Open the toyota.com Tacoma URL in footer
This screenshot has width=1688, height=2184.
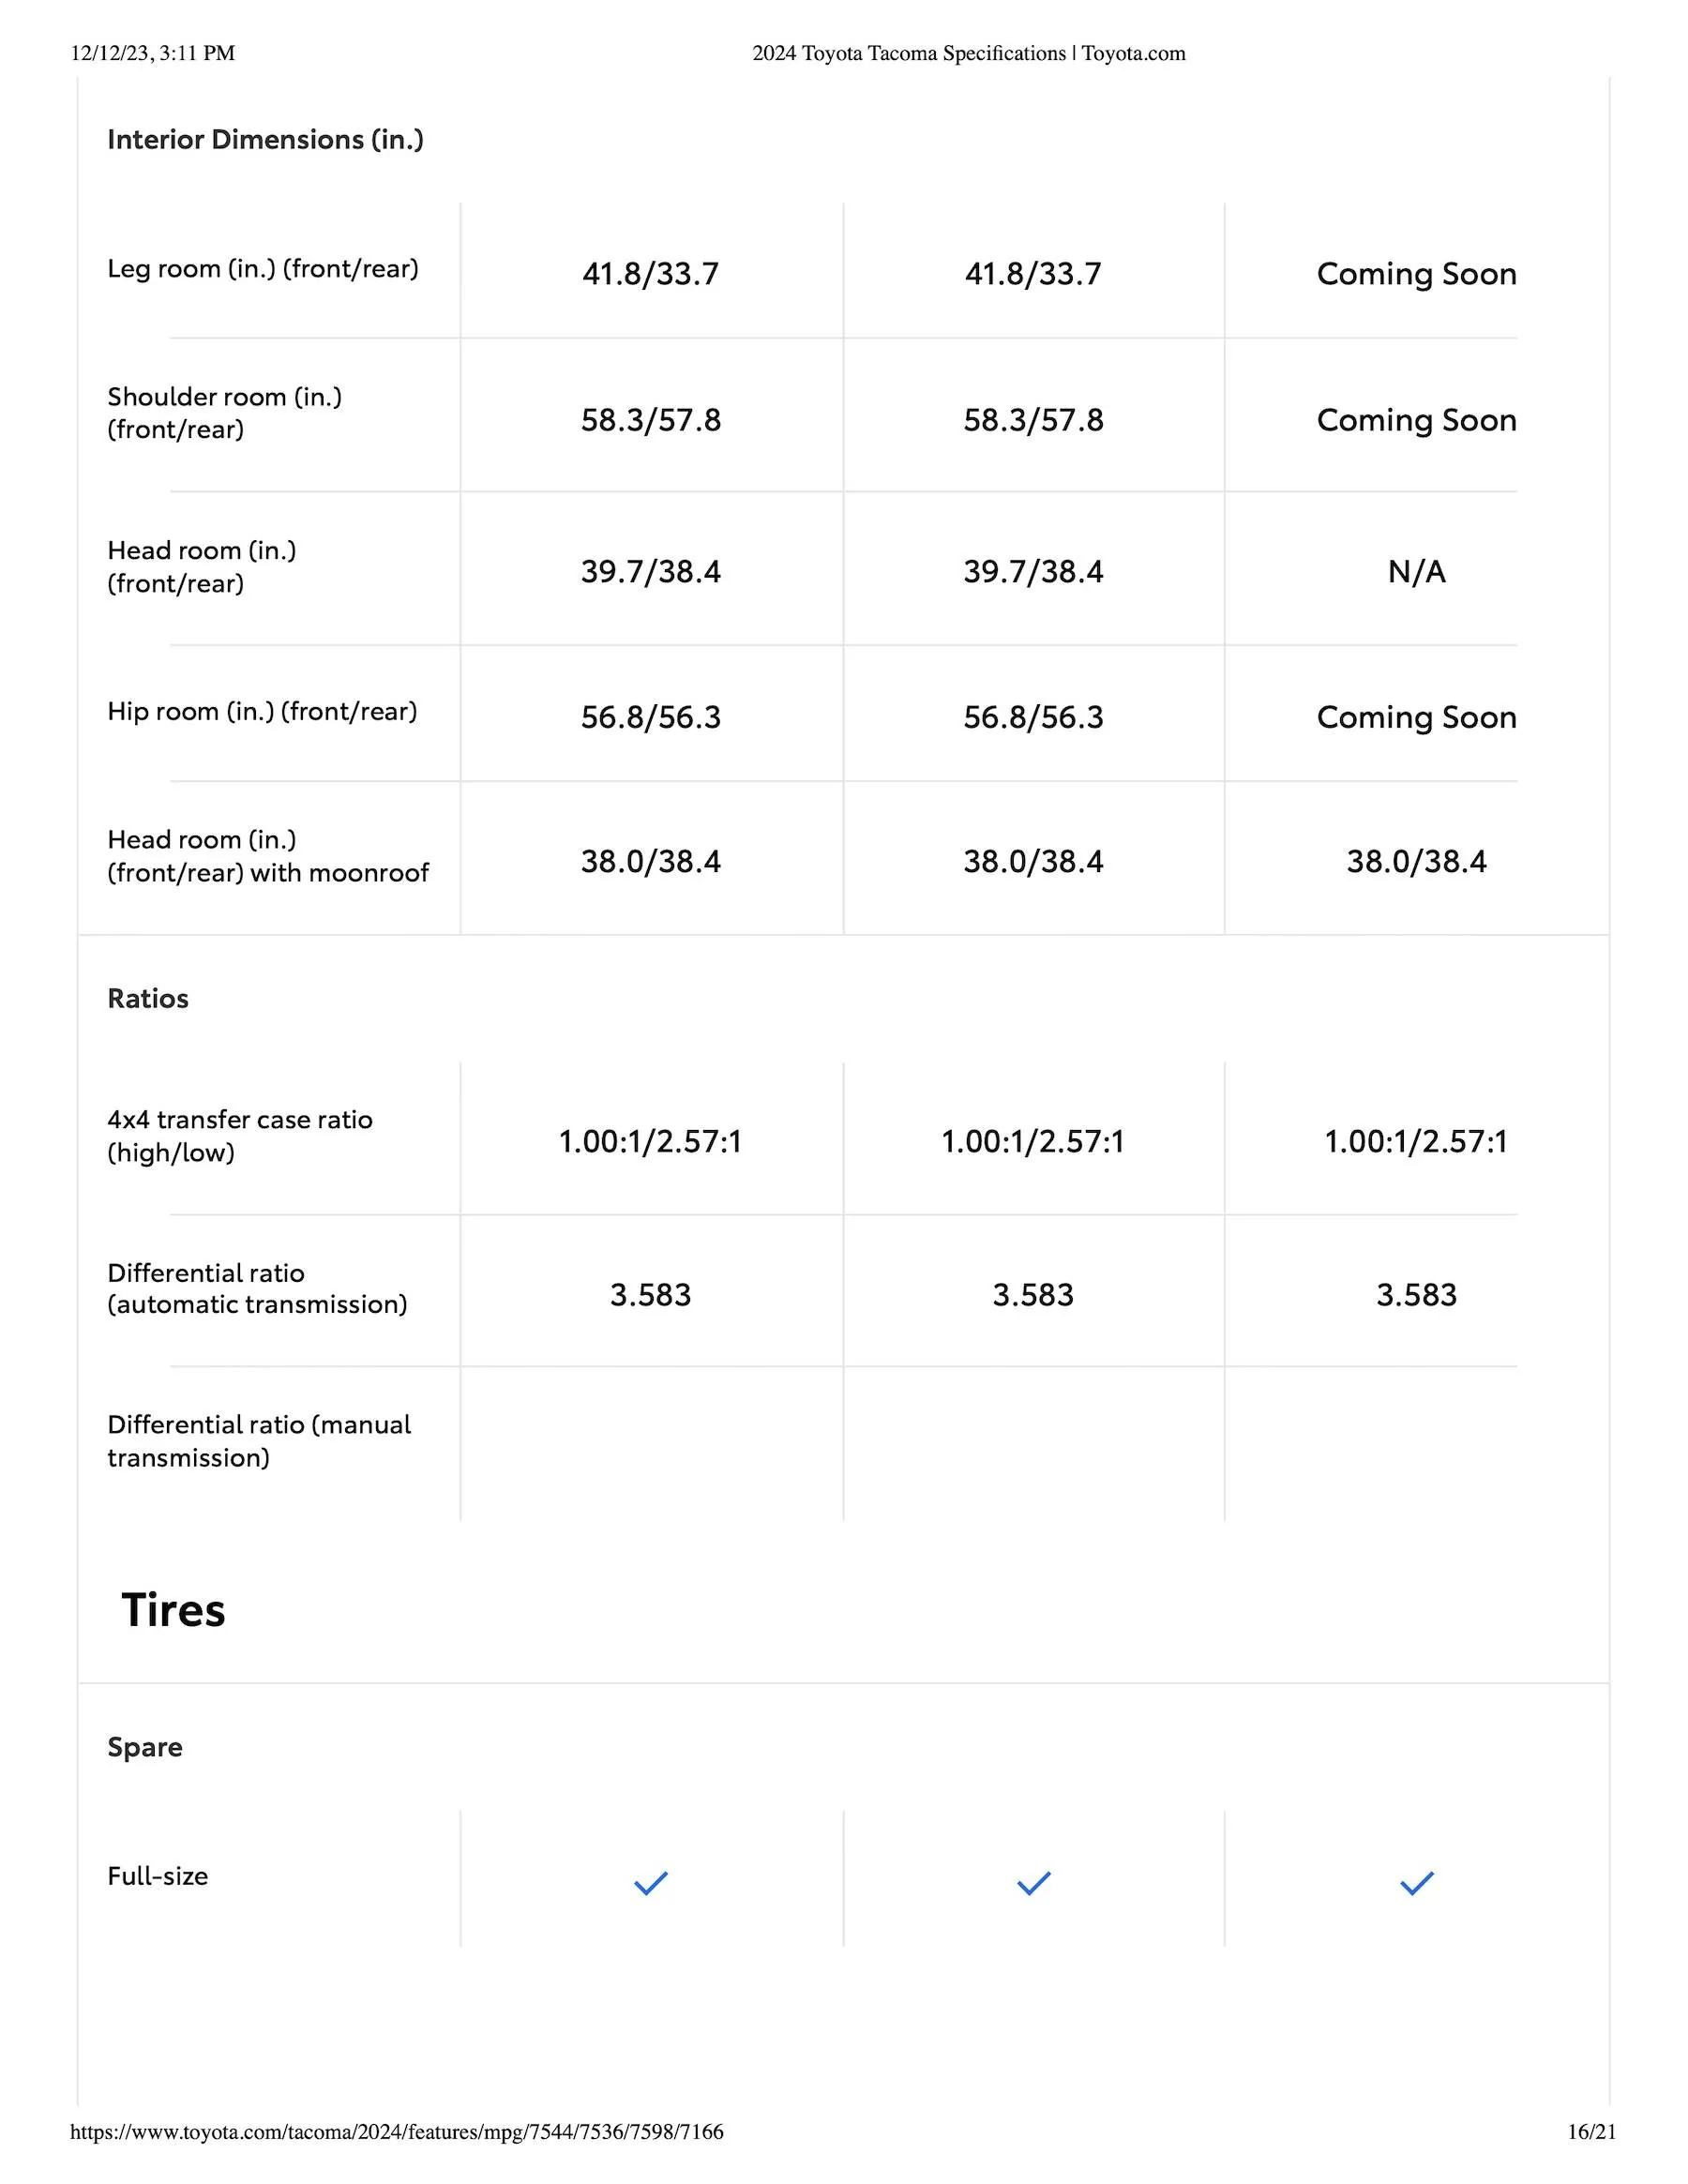pyautogui.click(x=396, y=2131)
